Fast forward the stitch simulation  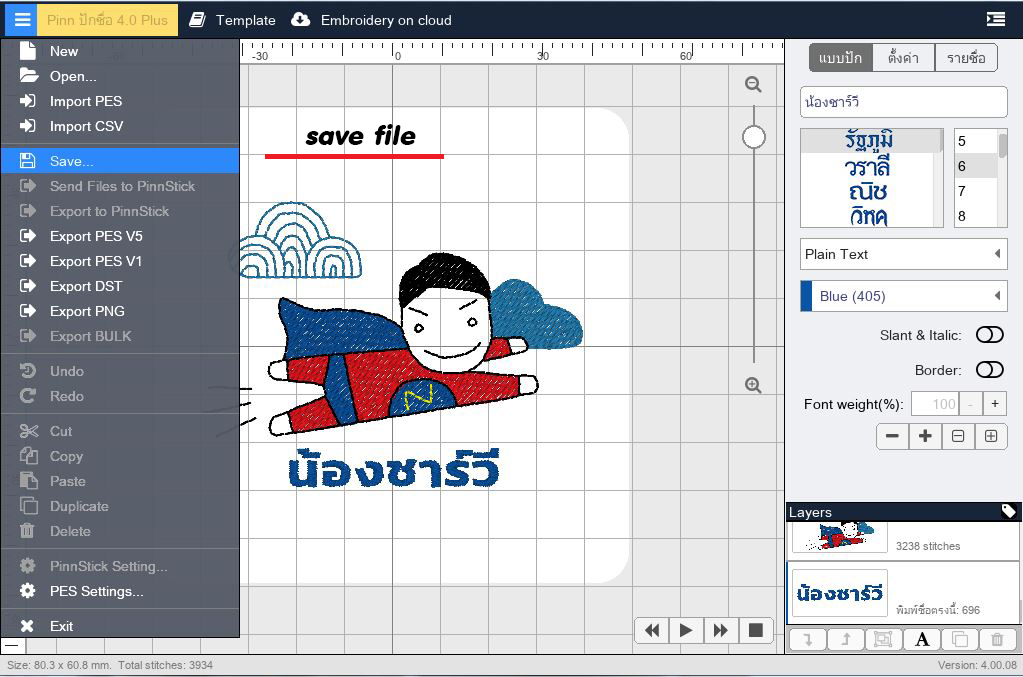[x=720, y=630]
